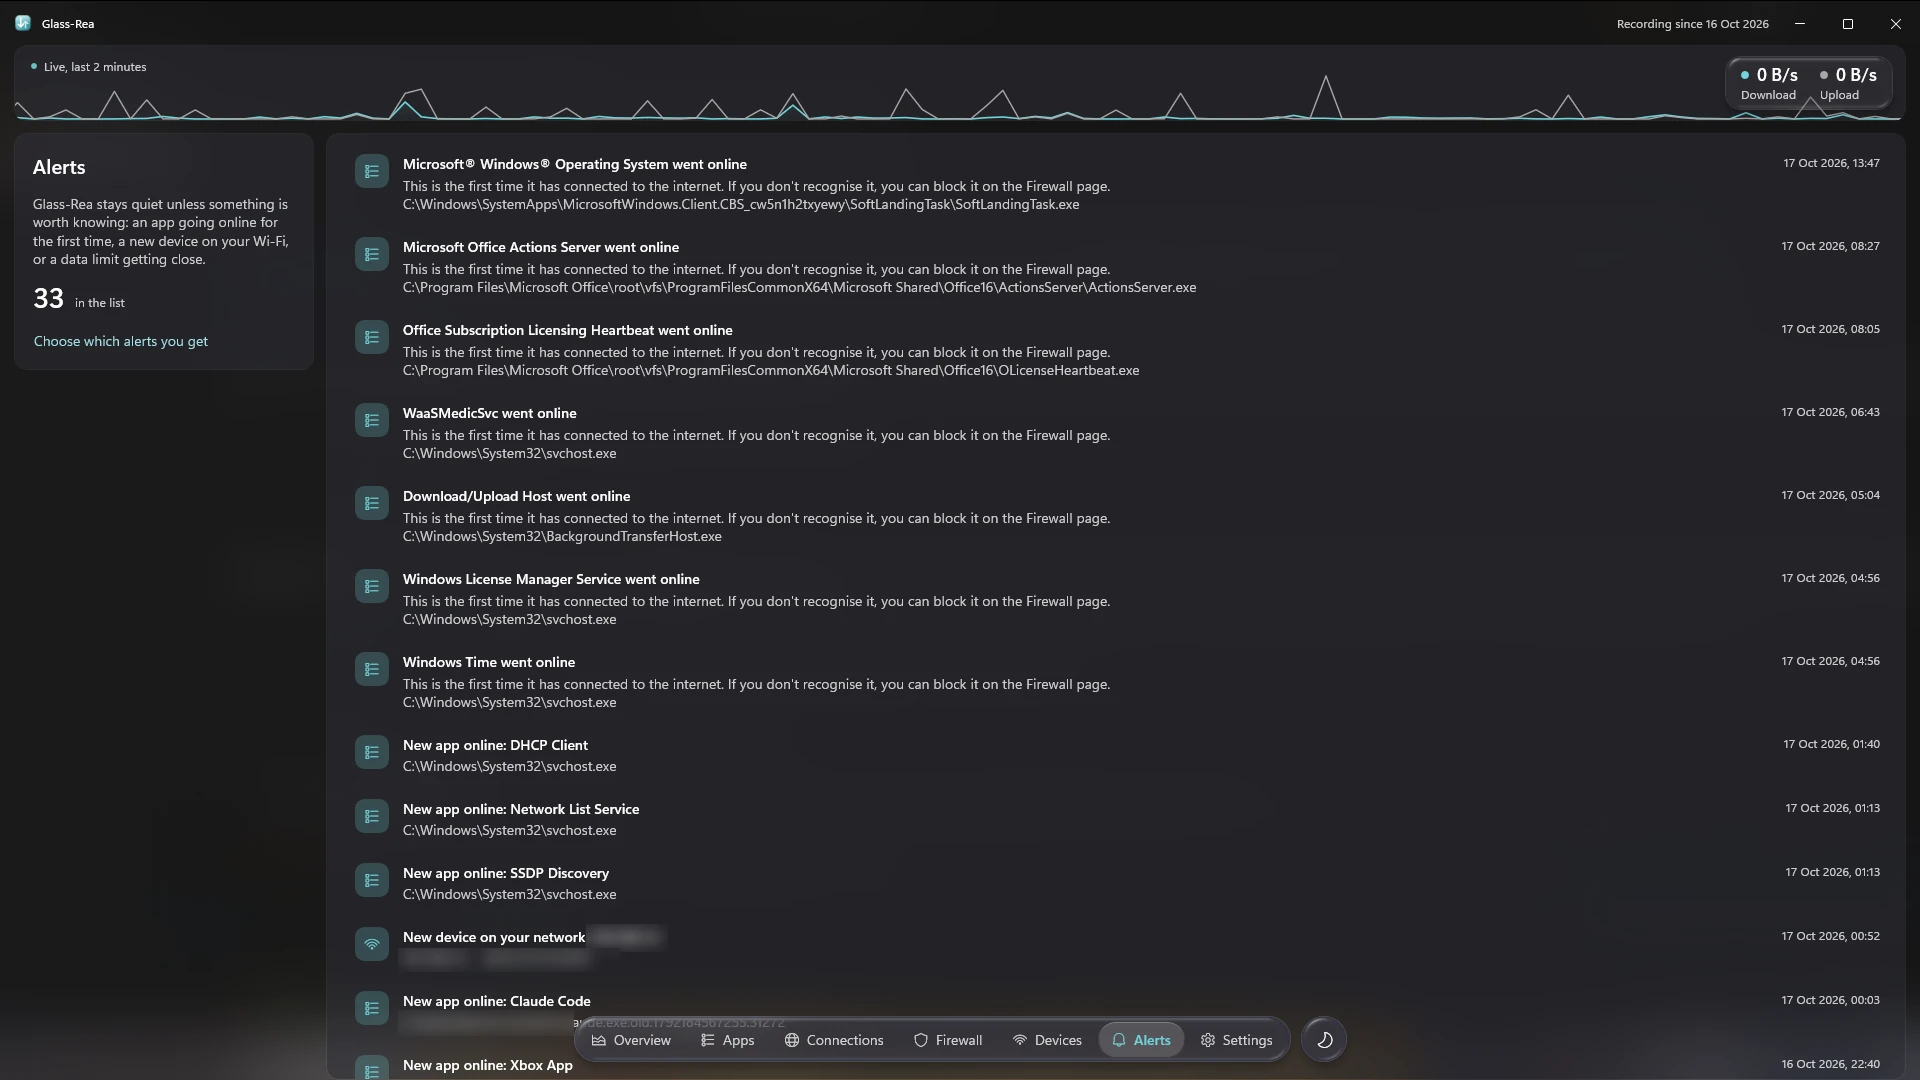The height and width of the screenshot is (1080, 1920).
Task: Click the OLicenseHeartbeat.exe path text
Action: click(771, 370)
